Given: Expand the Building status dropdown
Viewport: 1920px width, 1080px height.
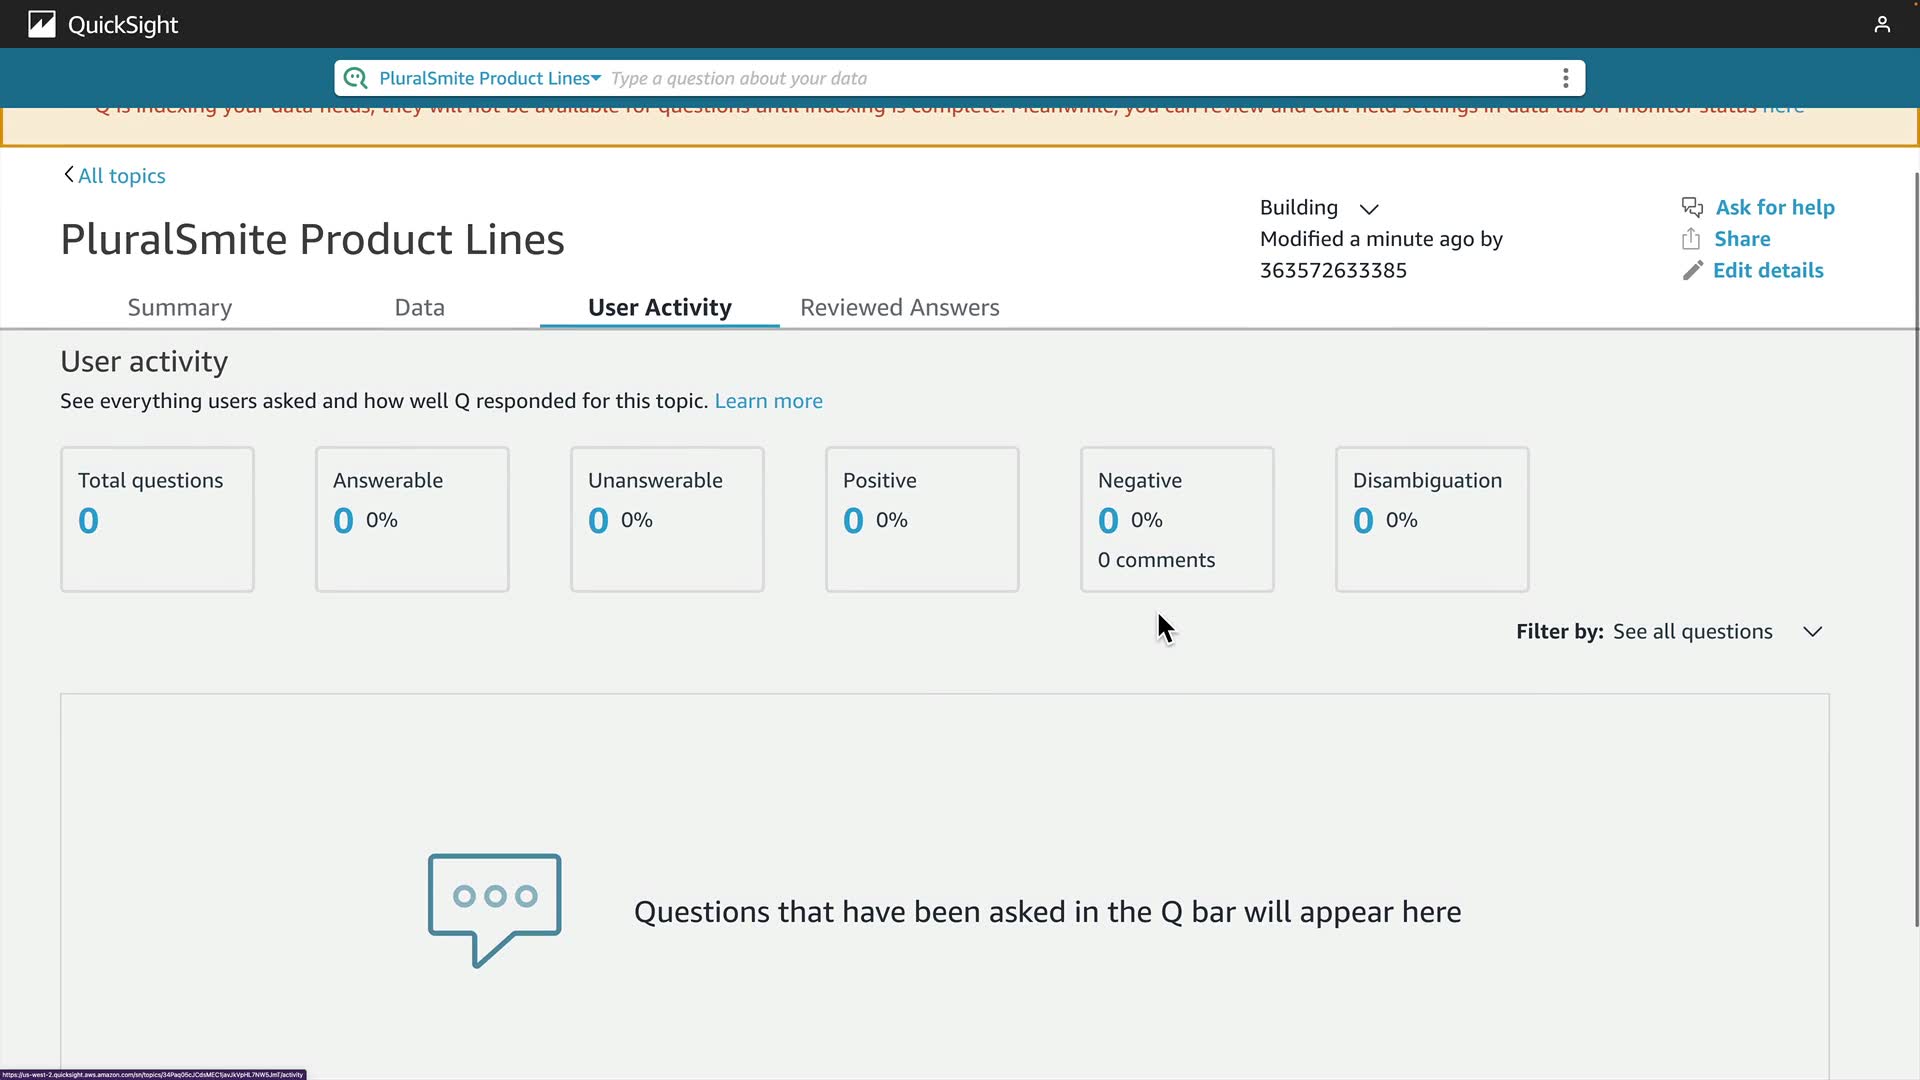Looking at the screenshot, I should (x=1369, y=208).
